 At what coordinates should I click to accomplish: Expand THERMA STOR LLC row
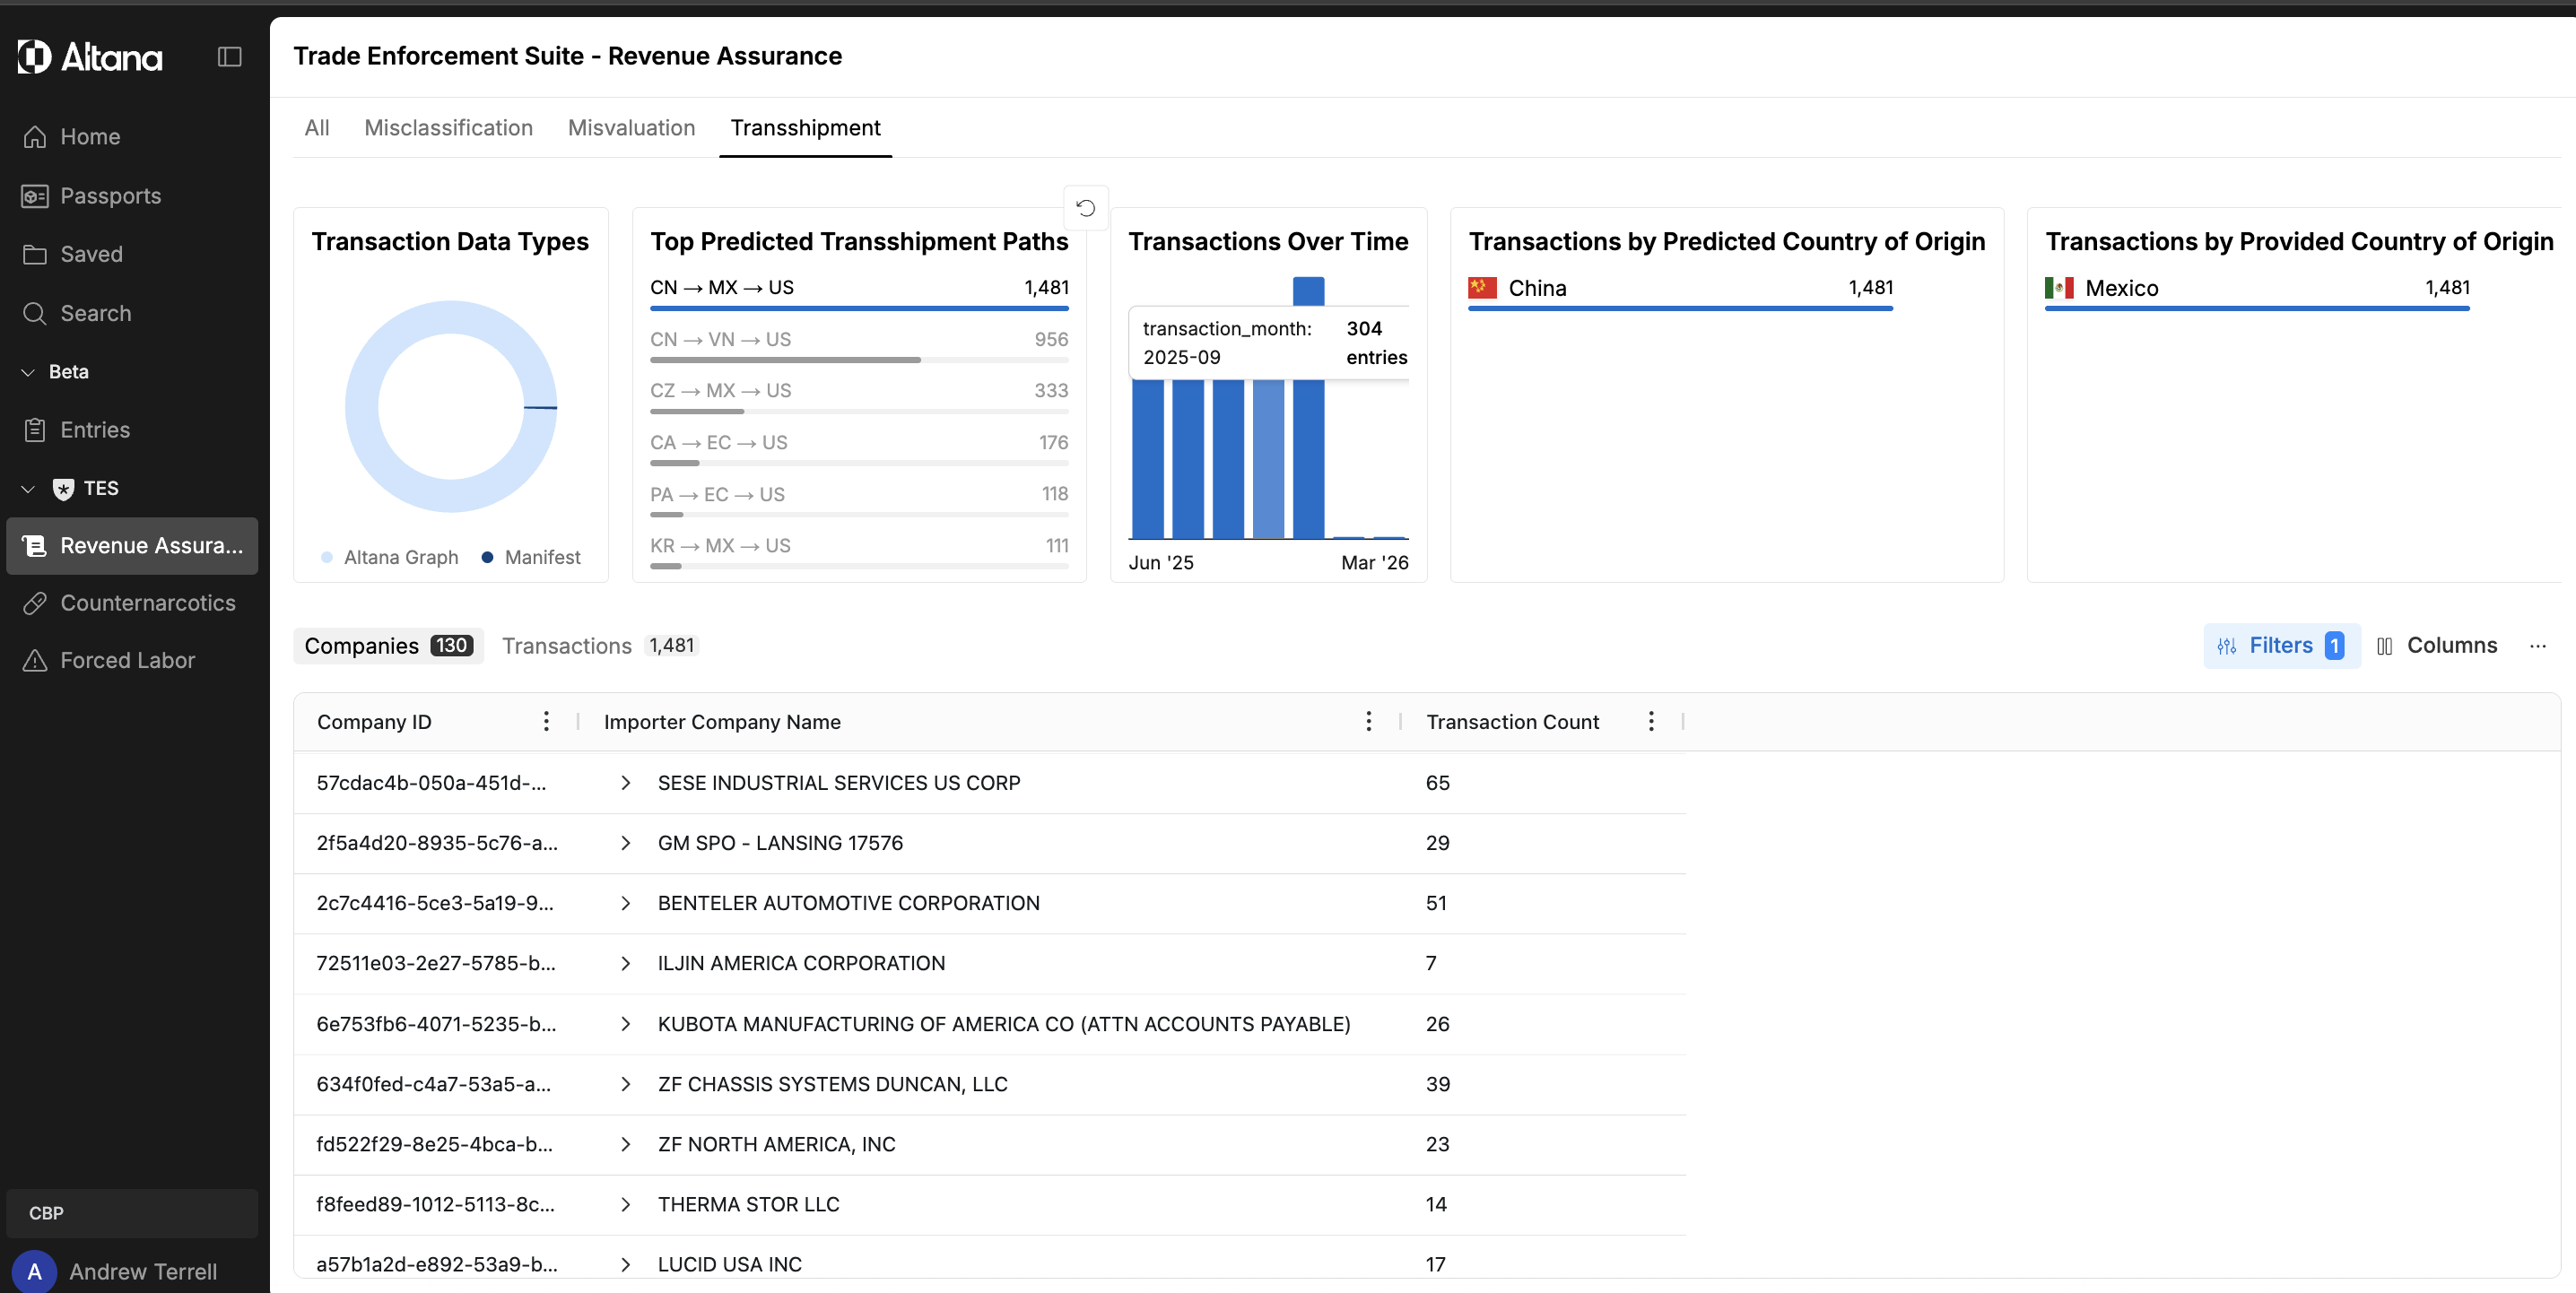(x=626, y=1204)
